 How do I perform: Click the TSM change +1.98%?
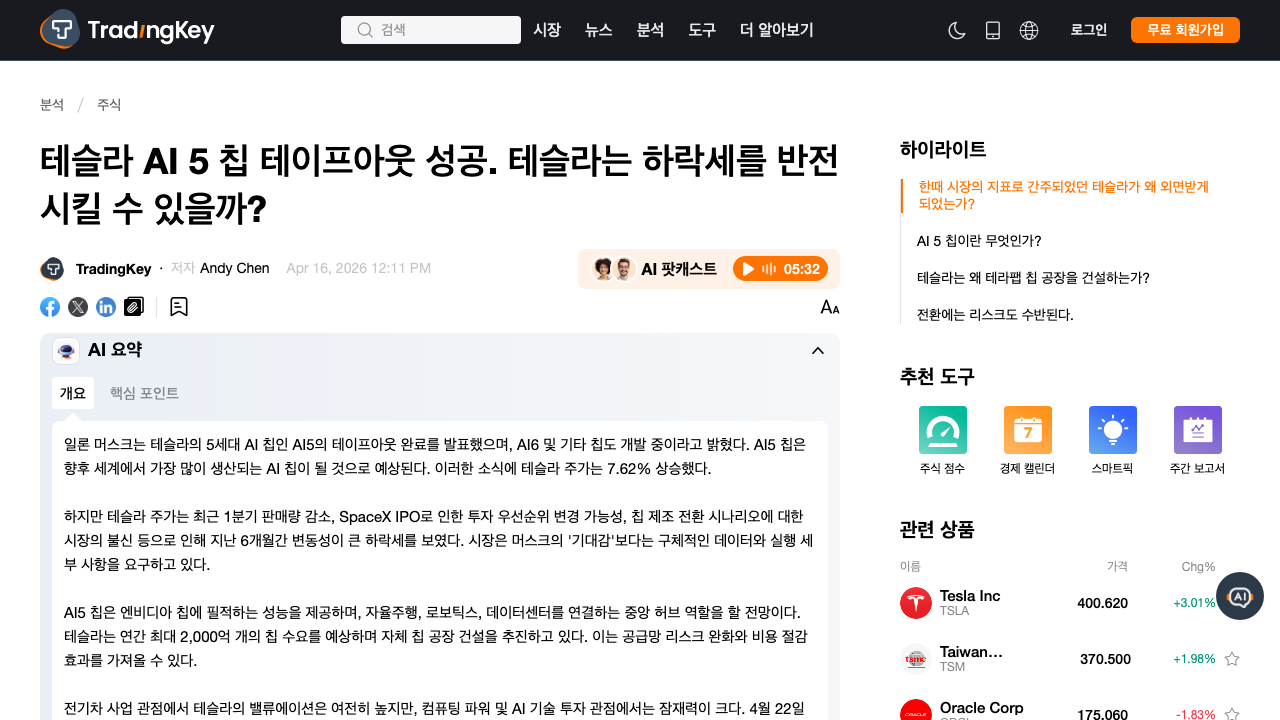pos(1194,659)
